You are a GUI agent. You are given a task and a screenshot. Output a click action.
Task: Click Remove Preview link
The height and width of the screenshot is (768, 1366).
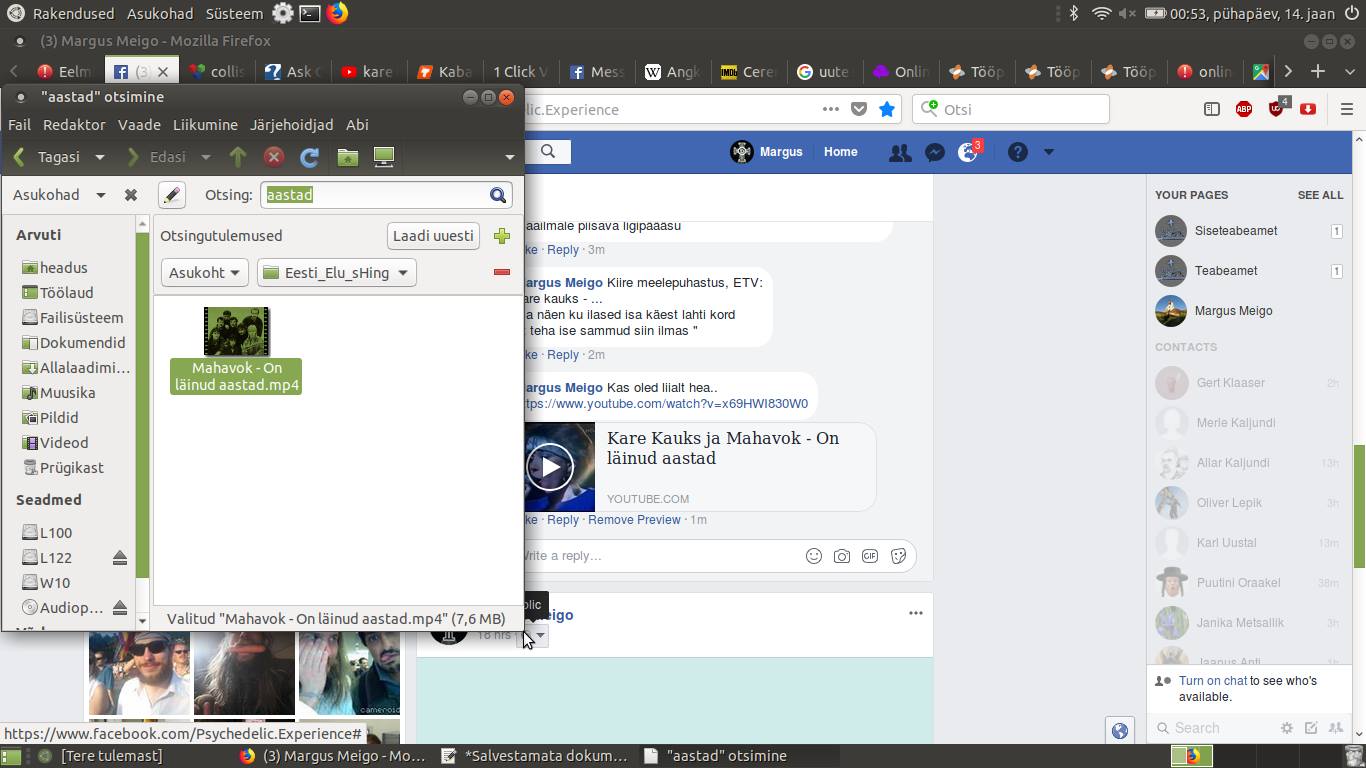pos(634,520)
